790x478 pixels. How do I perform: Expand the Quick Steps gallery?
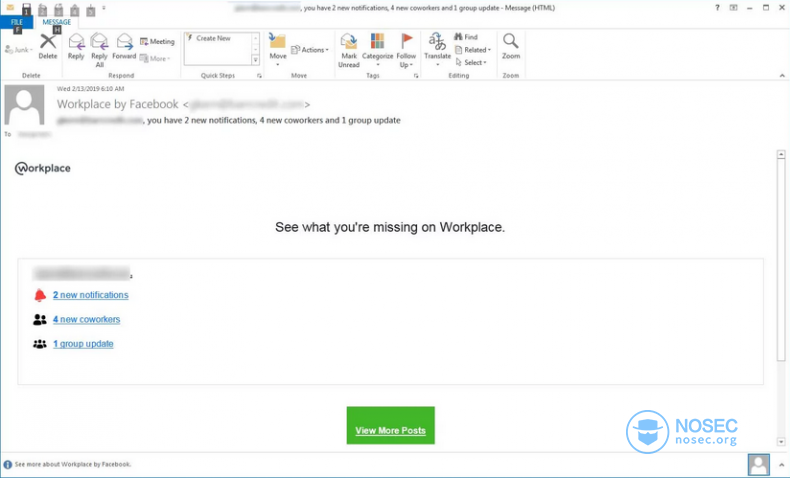point(255,60)
